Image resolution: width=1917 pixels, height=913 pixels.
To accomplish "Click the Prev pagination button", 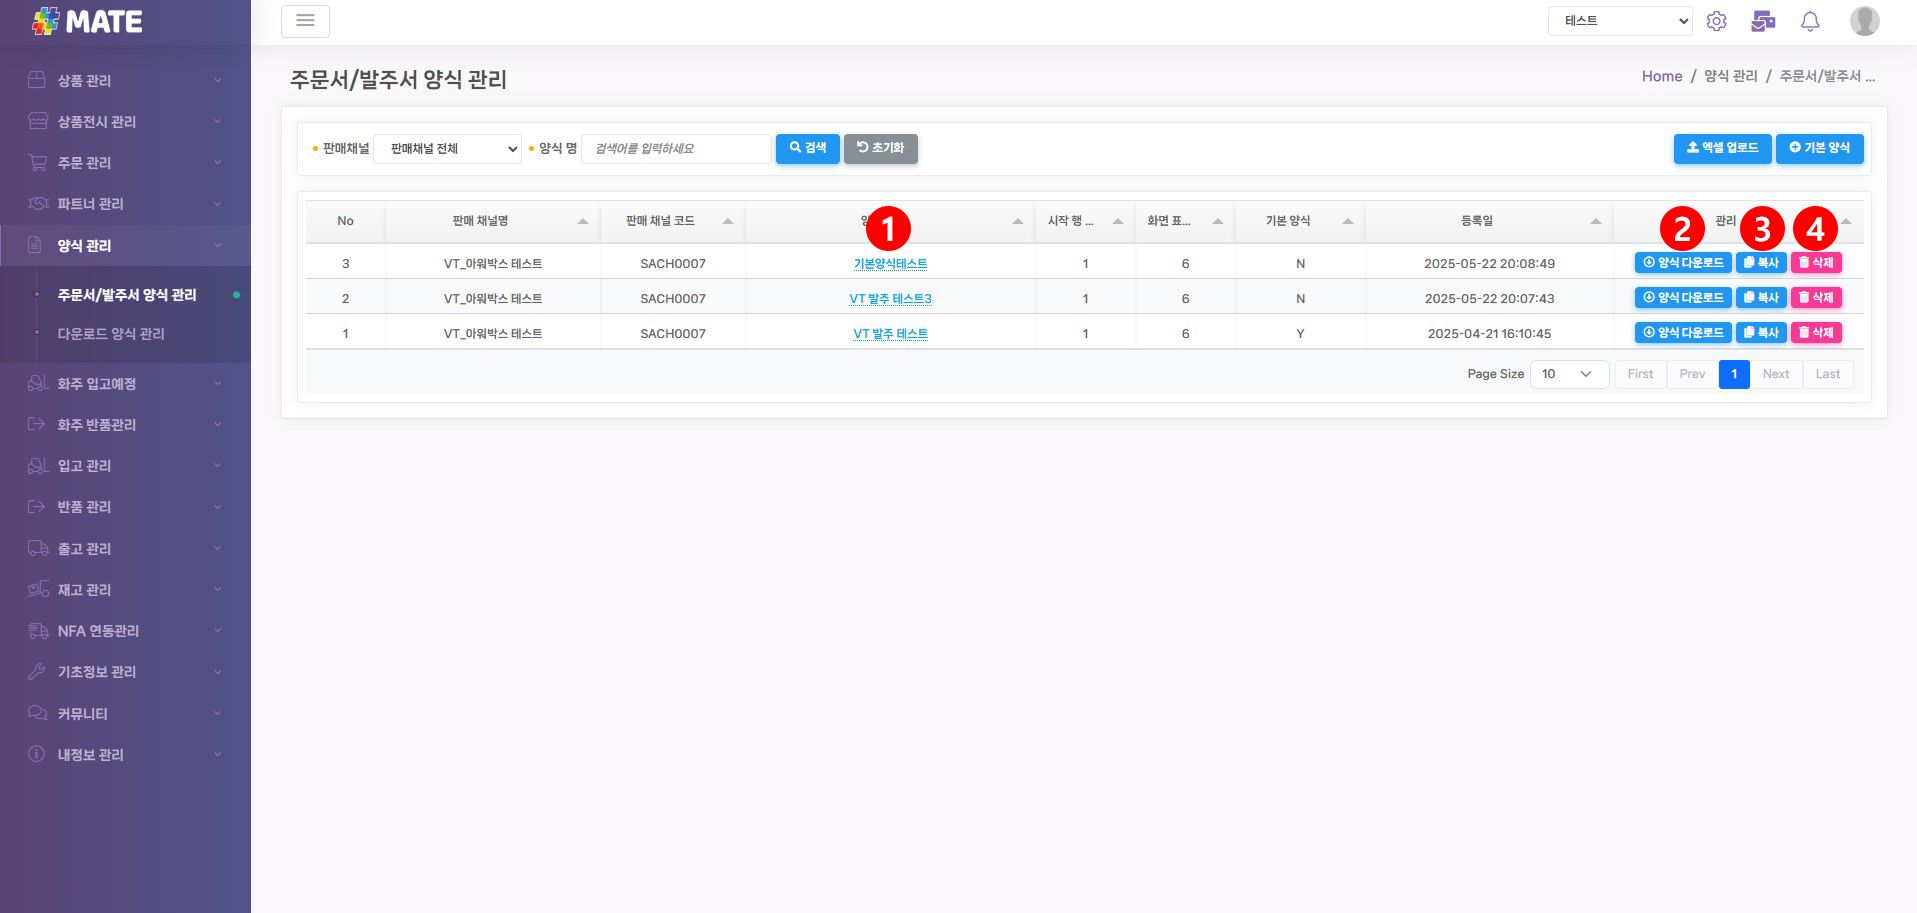I will 1692,374.
